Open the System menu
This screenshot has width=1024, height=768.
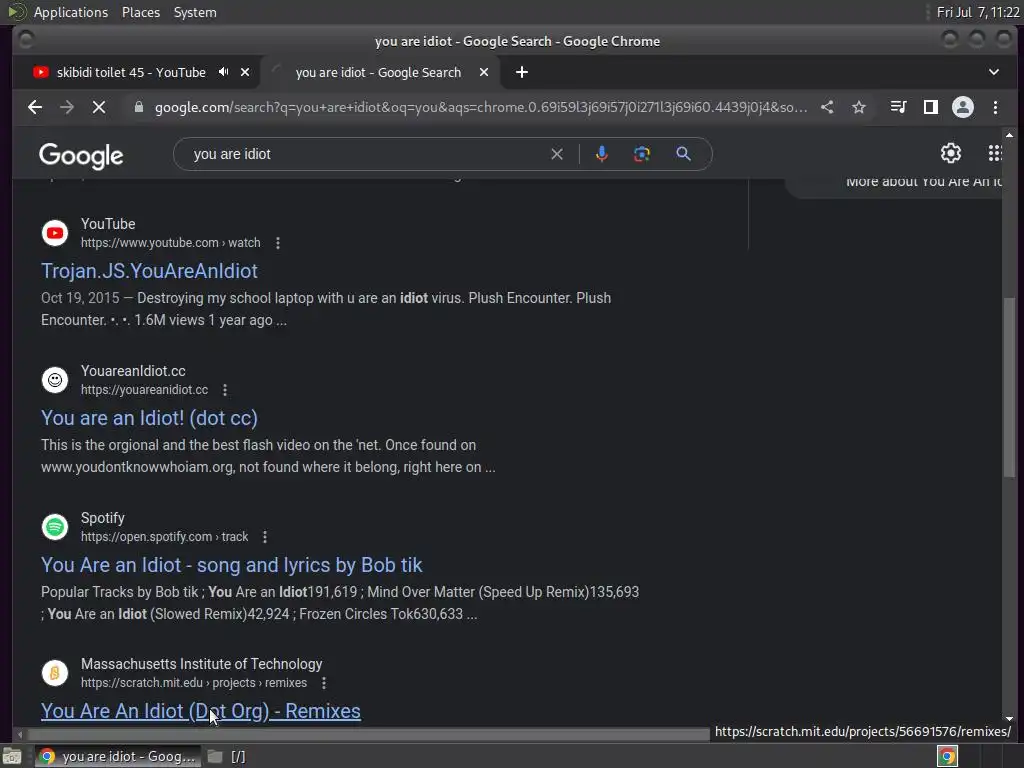pyautogui.click(x=195, y=12)
